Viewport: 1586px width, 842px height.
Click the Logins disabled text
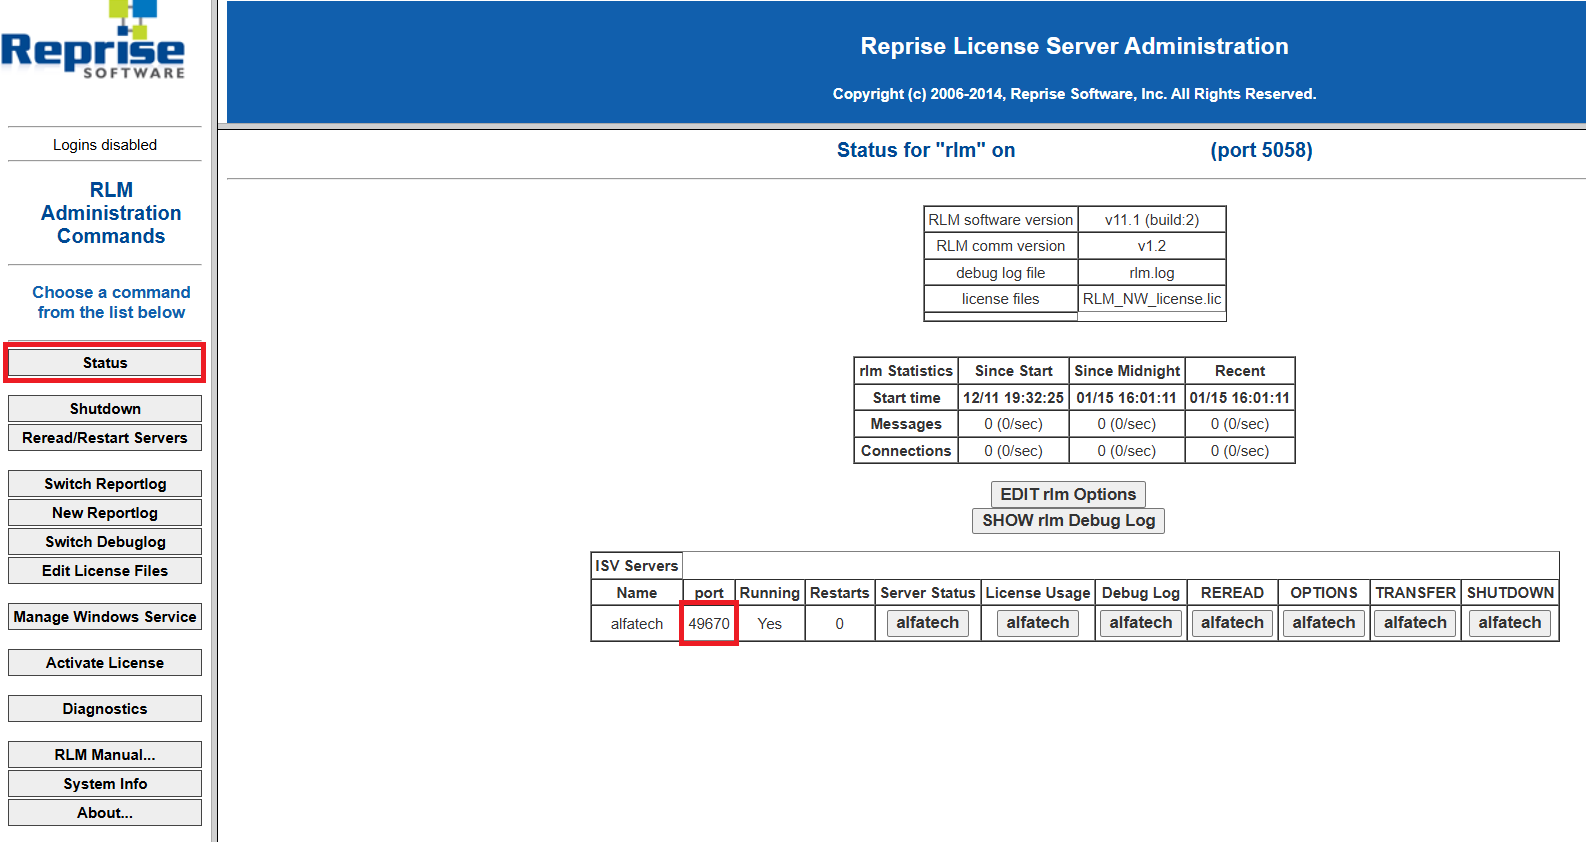coord(105,145)
